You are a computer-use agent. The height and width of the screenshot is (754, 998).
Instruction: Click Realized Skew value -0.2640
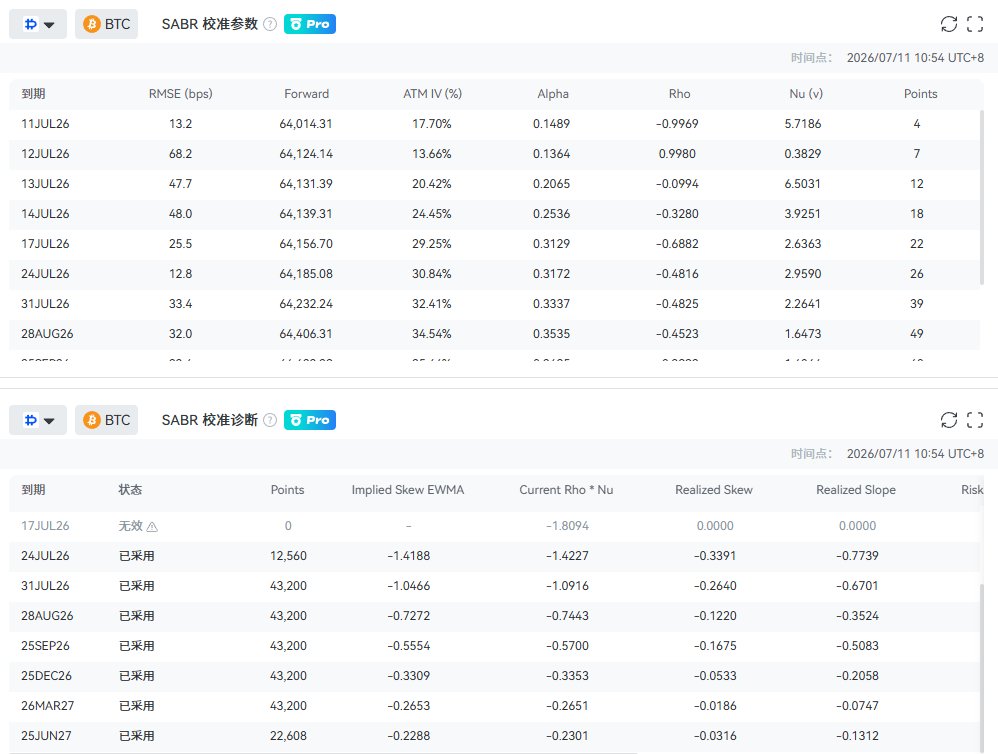[715, 586]
